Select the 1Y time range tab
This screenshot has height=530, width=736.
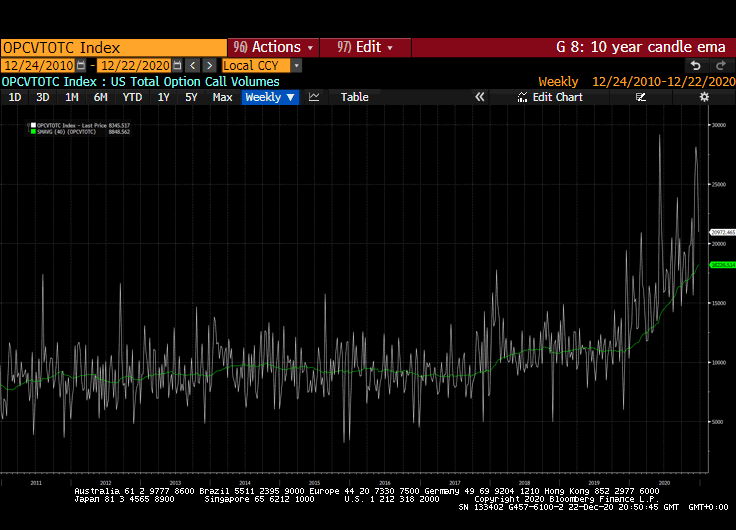pos(163,97)
